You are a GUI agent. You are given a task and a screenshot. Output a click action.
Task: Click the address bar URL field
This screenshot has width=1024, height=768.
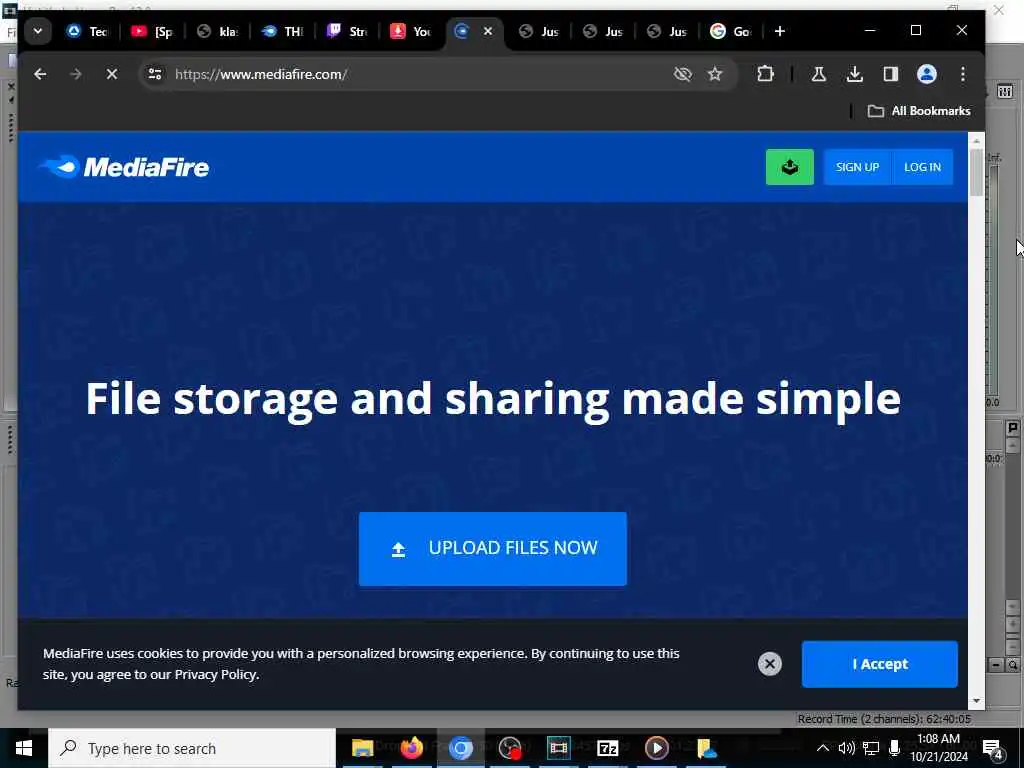[x=418, y=74]
